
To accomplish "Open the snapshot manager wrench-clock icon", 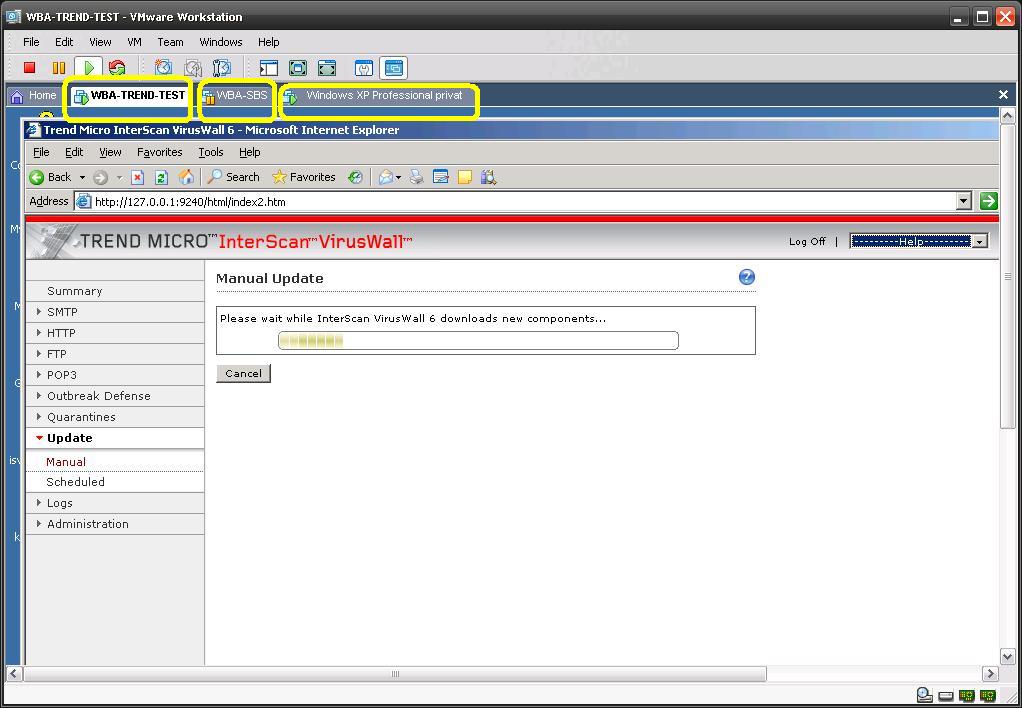I will coord(222,67).
